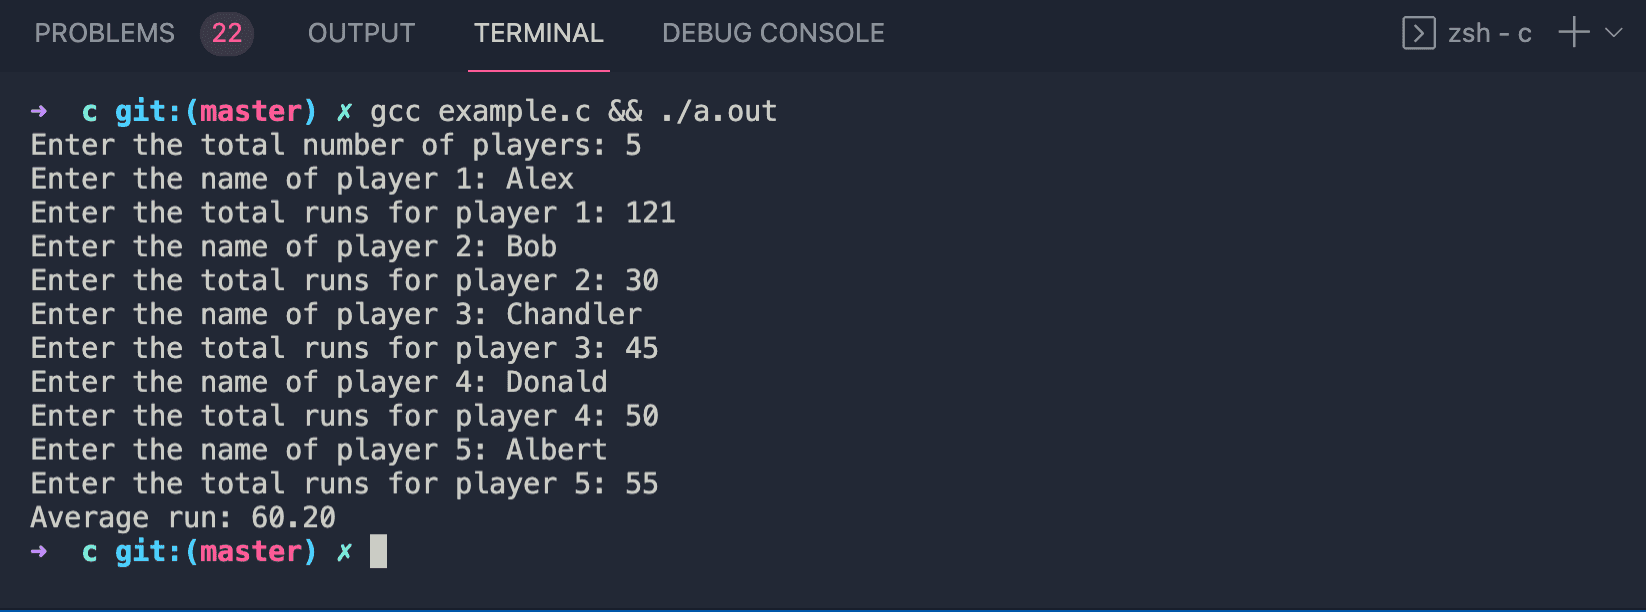Focus the terminal cursor block at prompt
1646x612 pixels.
point(378,551)
